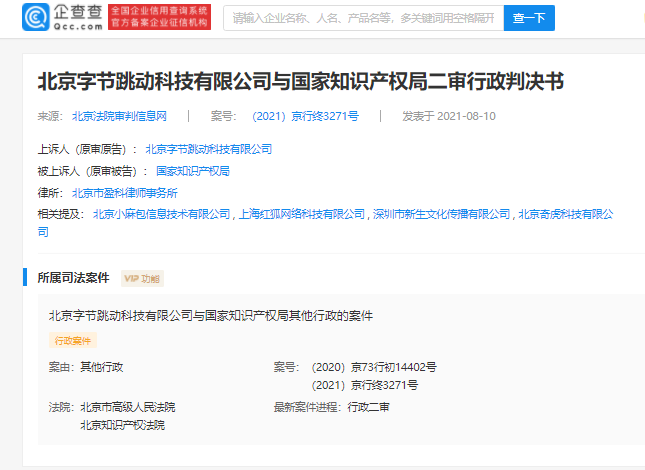The height and width of the screenshot is (470, 645).
Task: Click the red 全国企业信用查询系统 banner
Action: pos(160,17)
